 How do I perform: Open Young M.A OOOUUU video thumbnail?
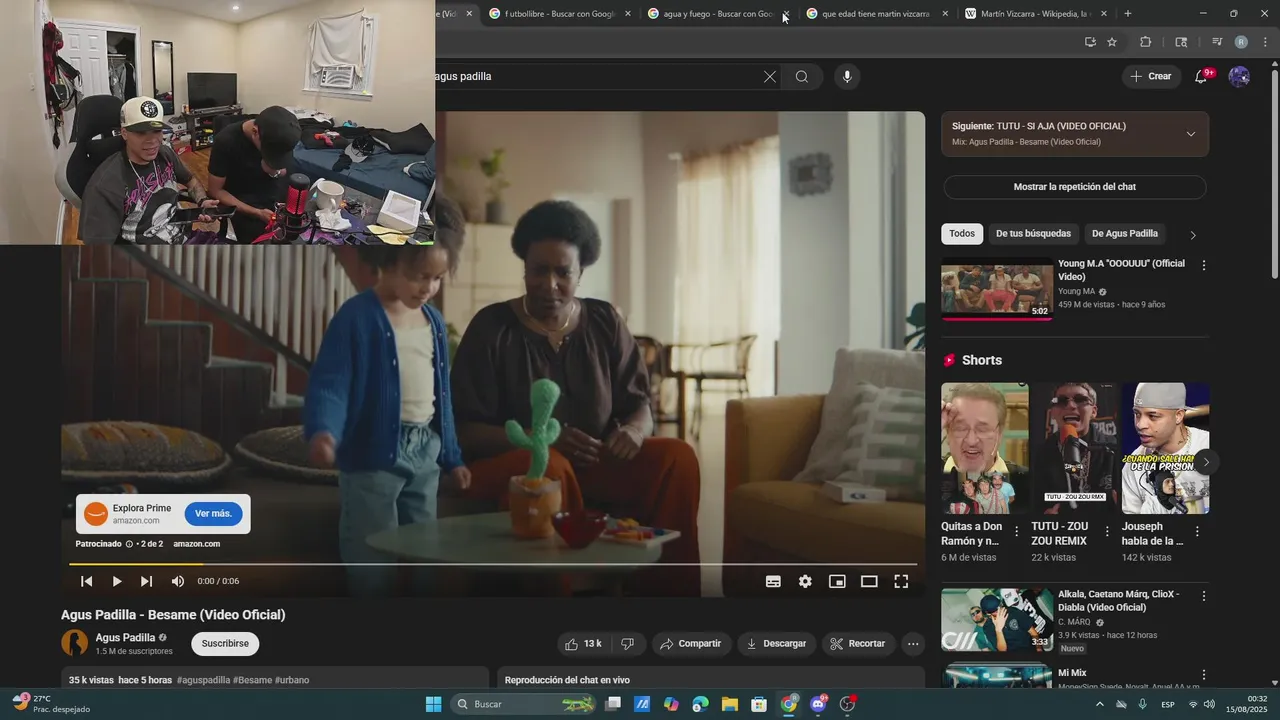point(997,288)
